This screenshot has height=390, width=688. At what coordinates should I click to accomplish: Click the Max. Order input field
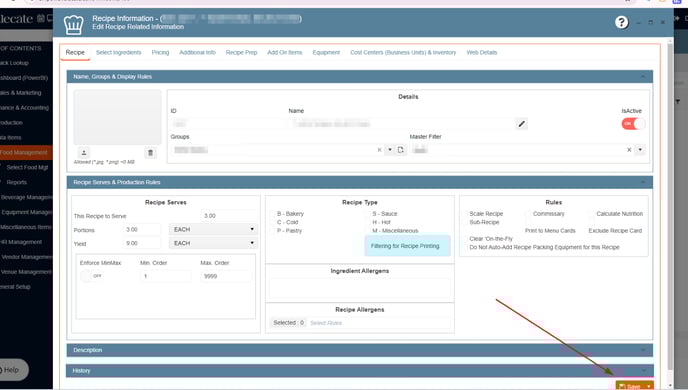click(x=226, y=276)
